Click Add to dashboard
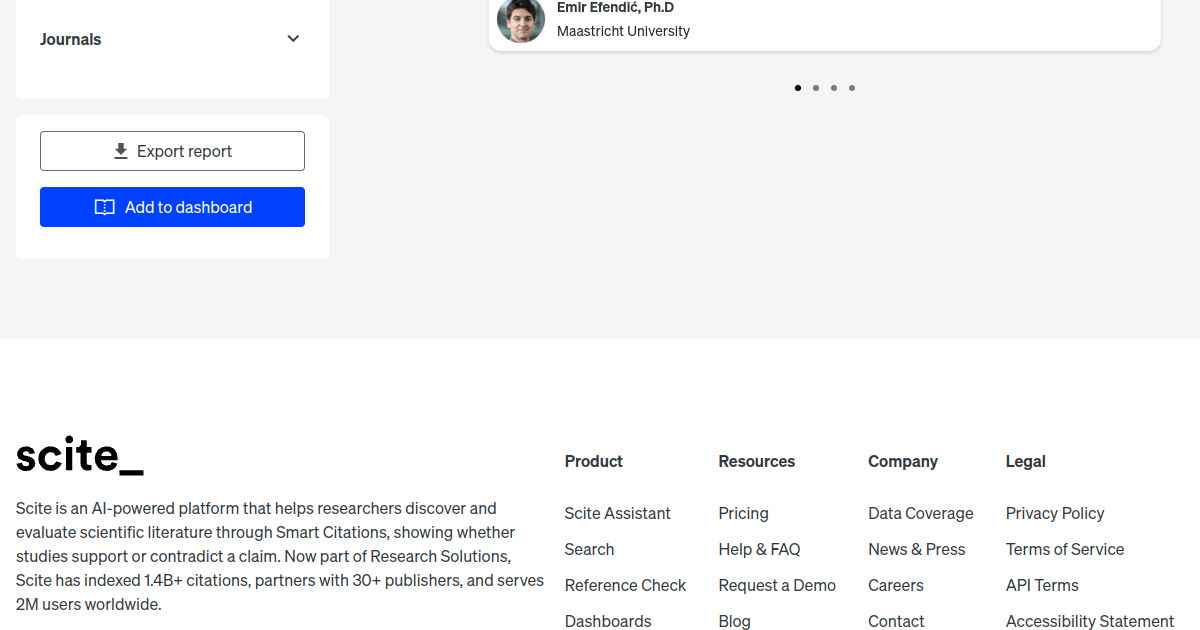The width and height of the screenshot is (1200, 630). (172, 207)
